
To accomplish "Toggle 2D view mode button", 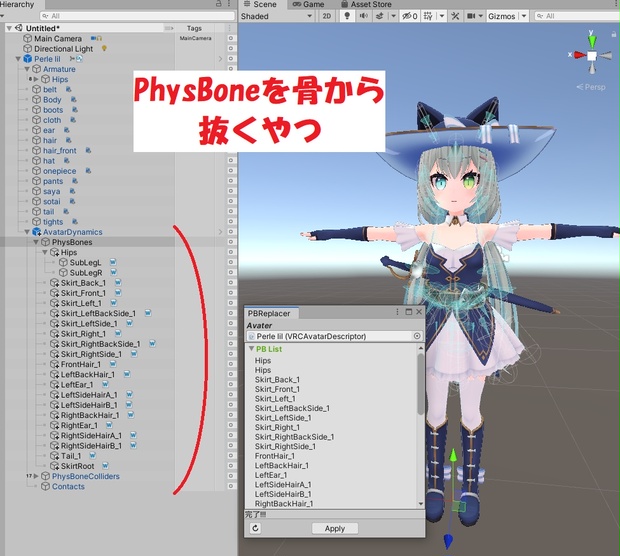I will [327, 16].
